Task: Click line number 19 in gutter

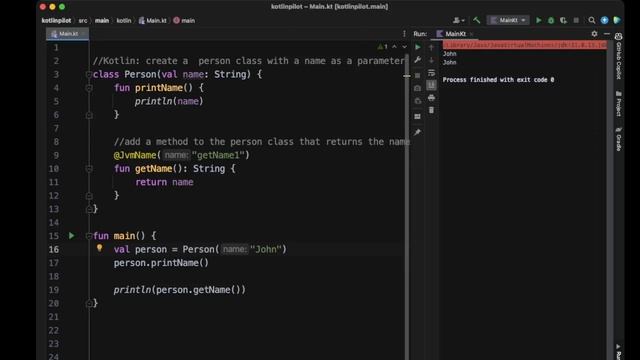Action: [x=54, y=290]
